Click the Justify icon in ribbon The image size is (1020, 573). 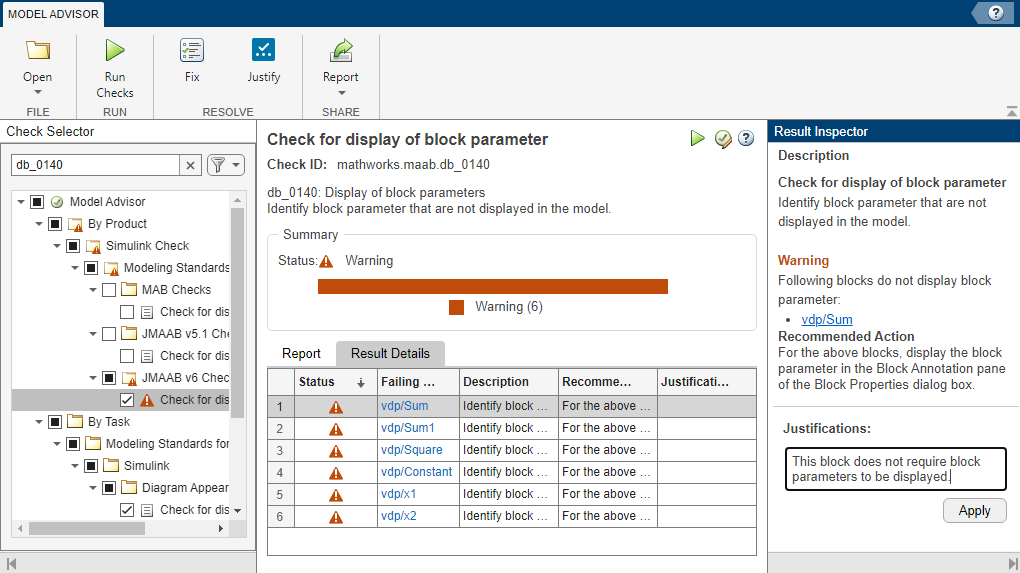coord(264,51)
